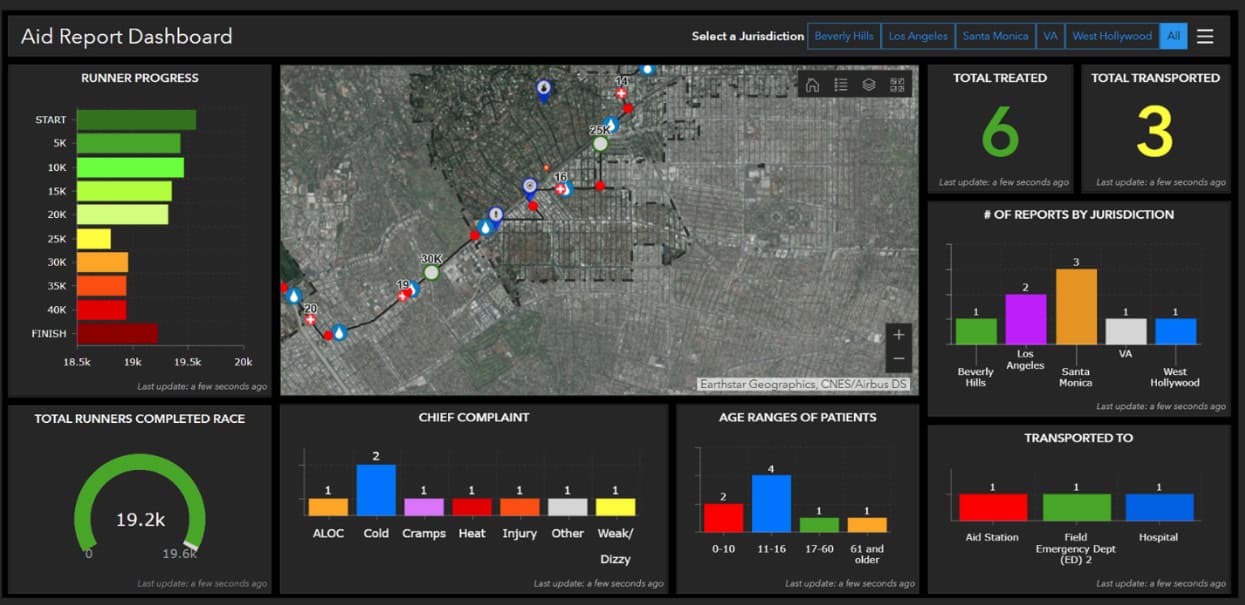Select the All jurisdictions button
The image size is (1245, 605).
click(x=1173, y=36)
